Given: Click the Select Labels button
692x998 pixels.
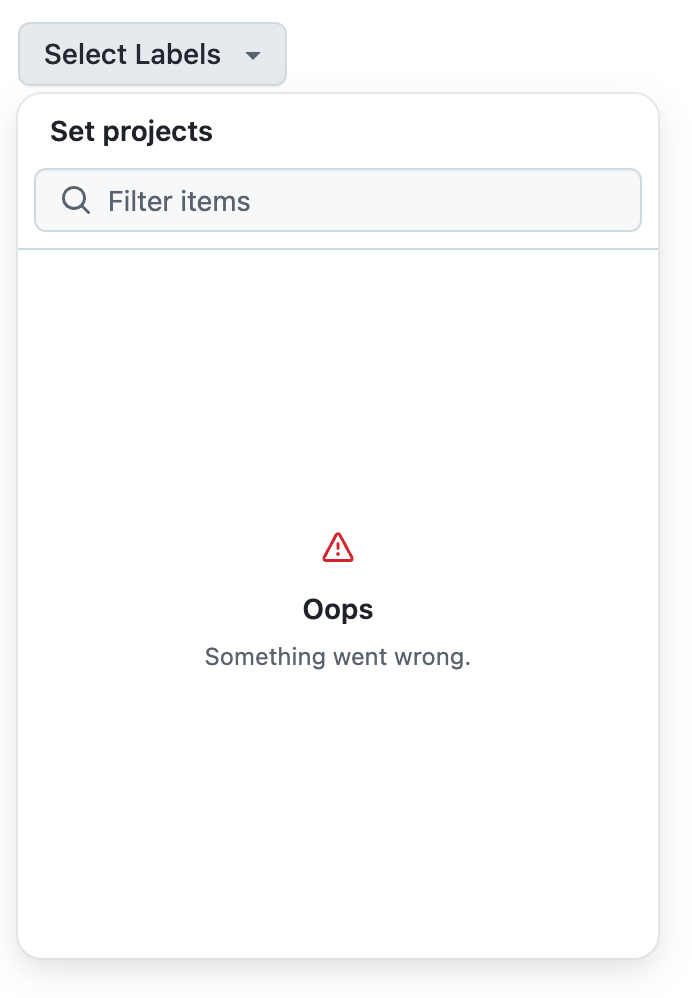Looking at the screenshot, I should [152, 54].
